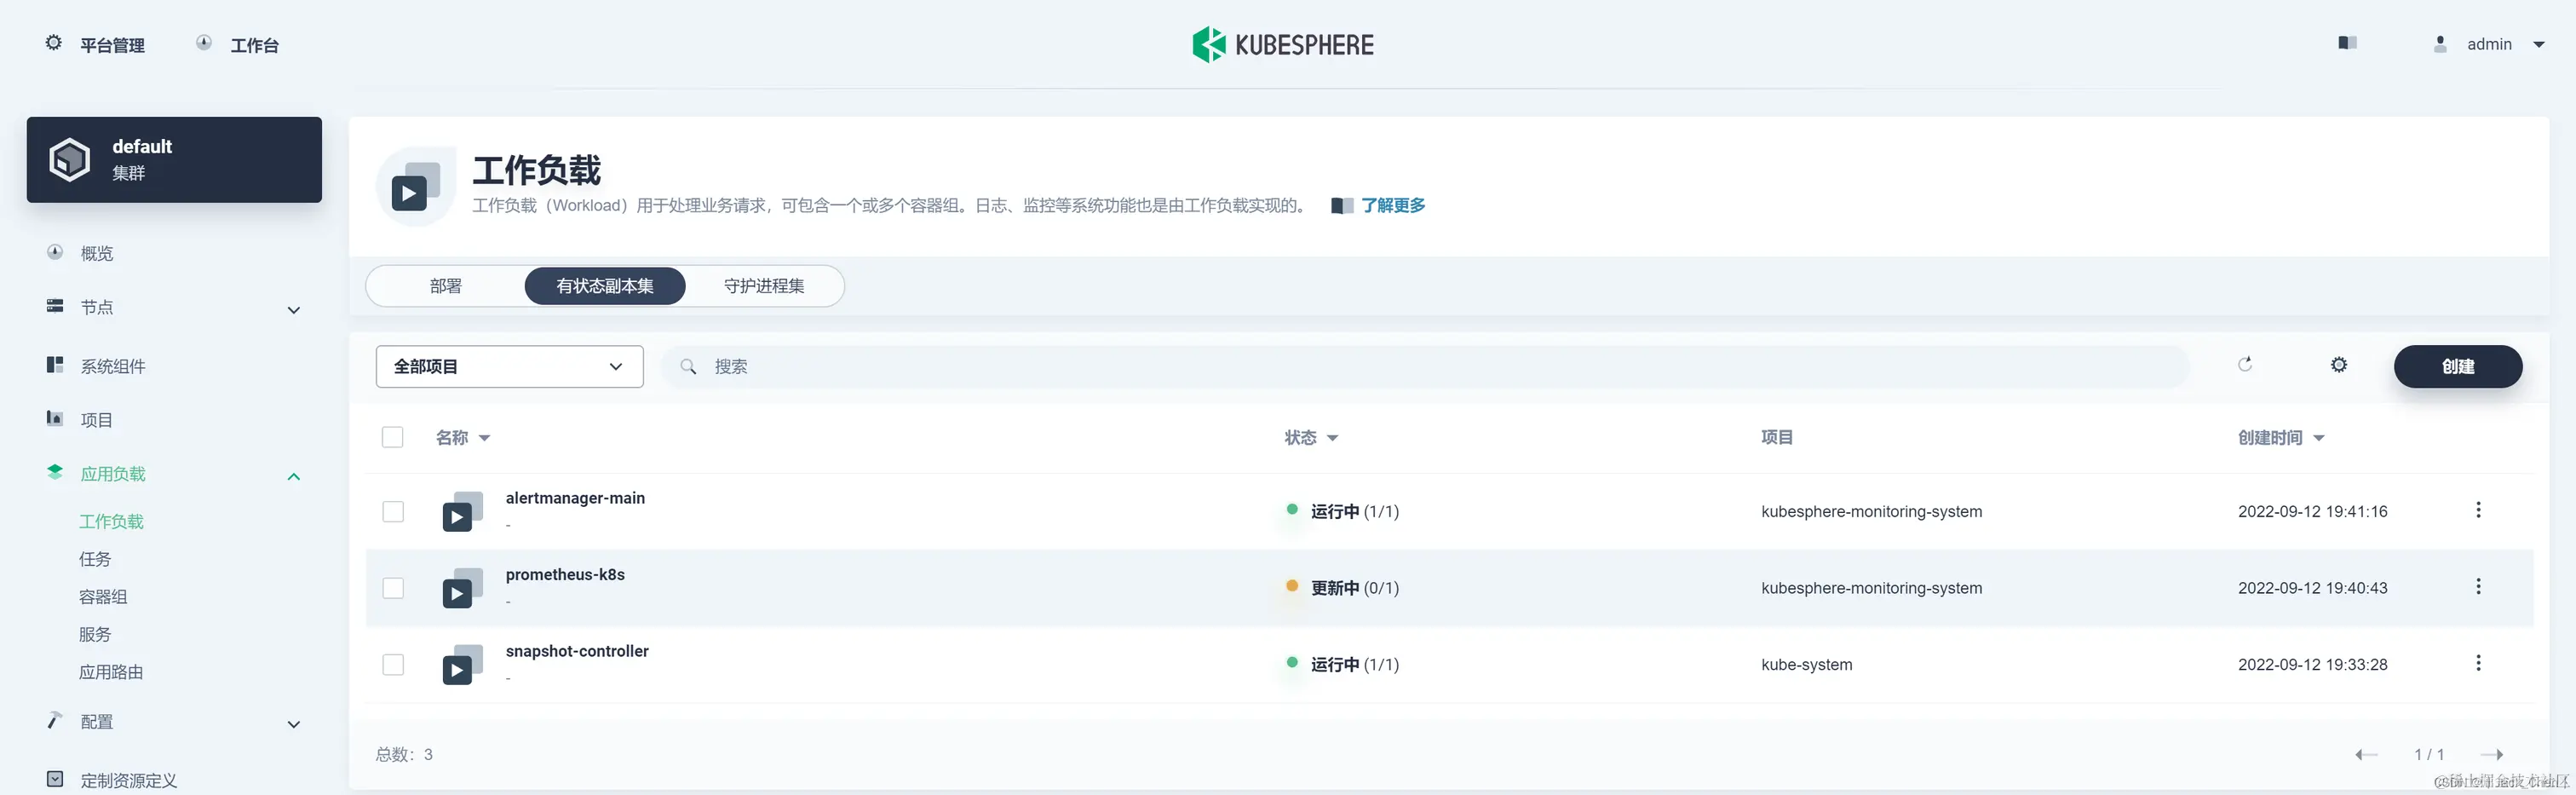This screenshot has width=2576, height=795.
Task: Open 服务 in the sidebar
Action: 95,635
